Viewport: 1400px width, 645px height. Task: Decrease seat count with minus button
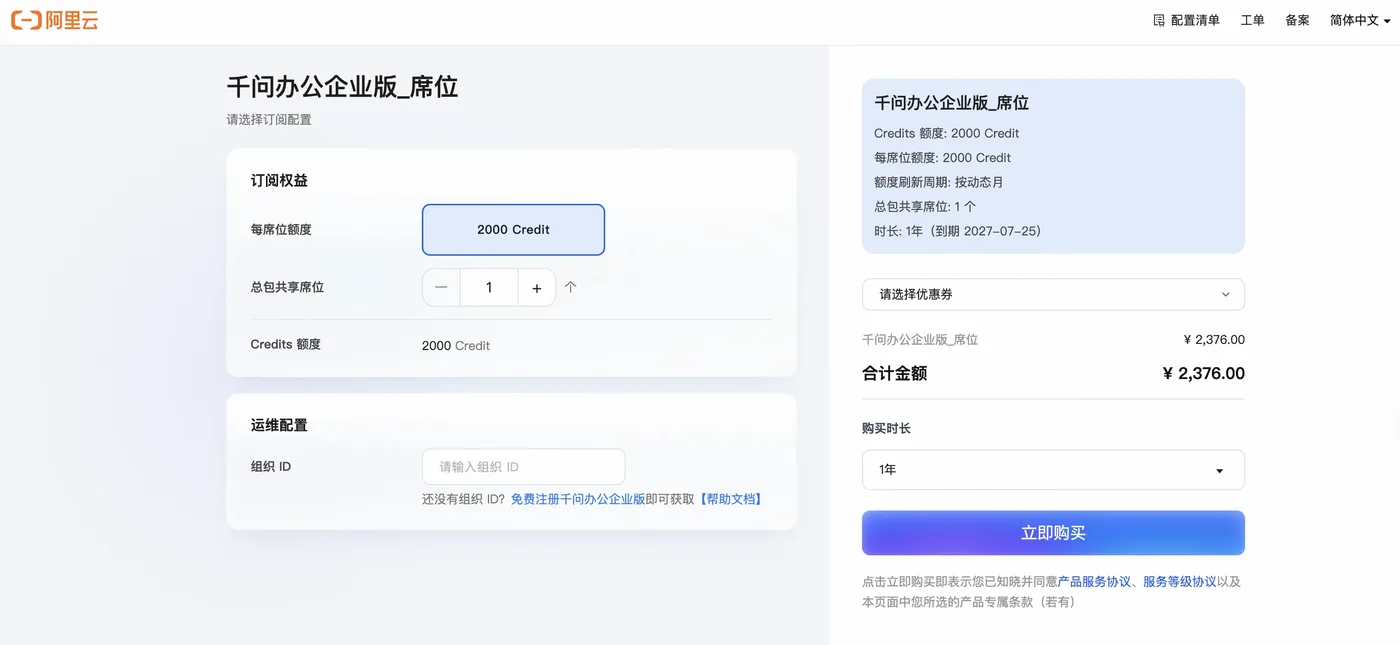click(x=441, y=288)
